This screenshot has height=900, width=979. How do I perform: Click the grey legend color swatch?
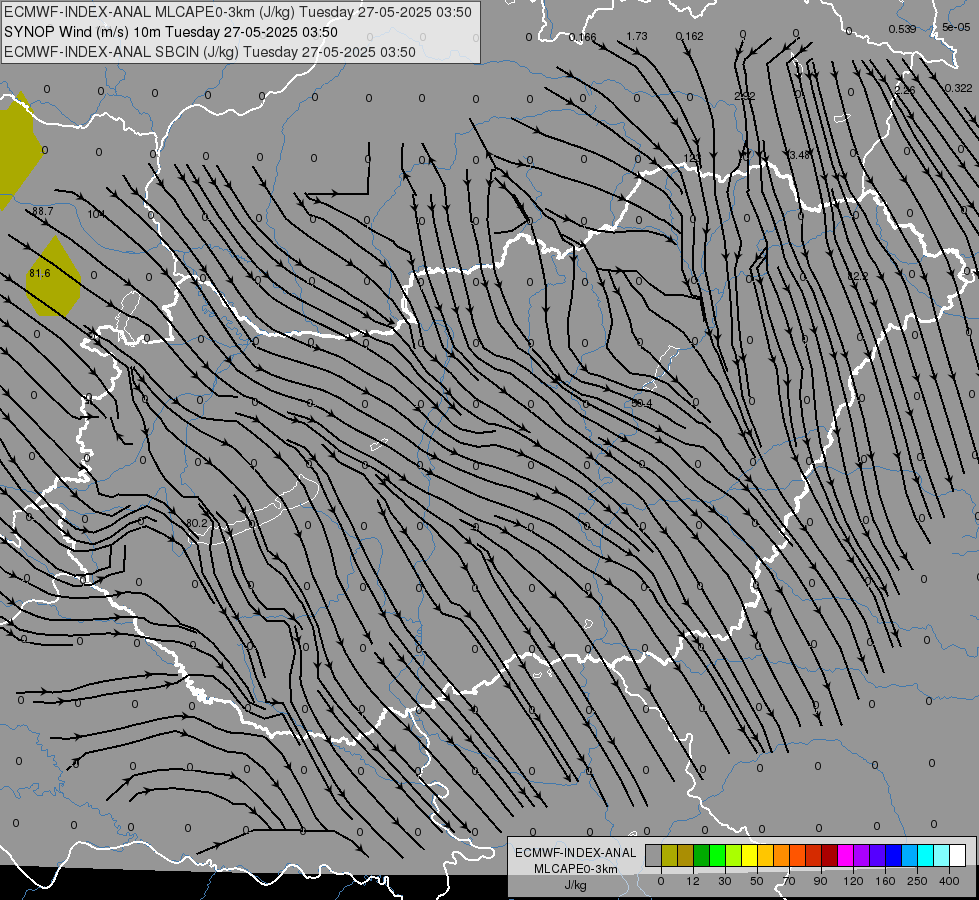[x=654, y=855]
